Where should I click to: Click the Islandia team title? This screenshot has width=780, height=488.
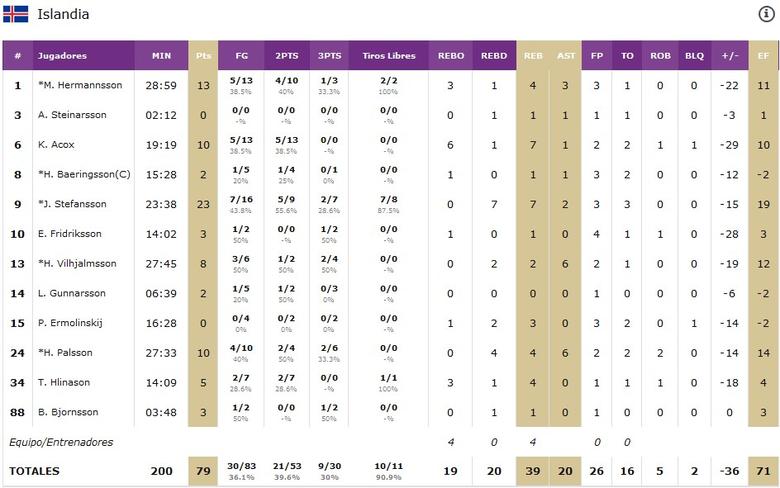62,14
